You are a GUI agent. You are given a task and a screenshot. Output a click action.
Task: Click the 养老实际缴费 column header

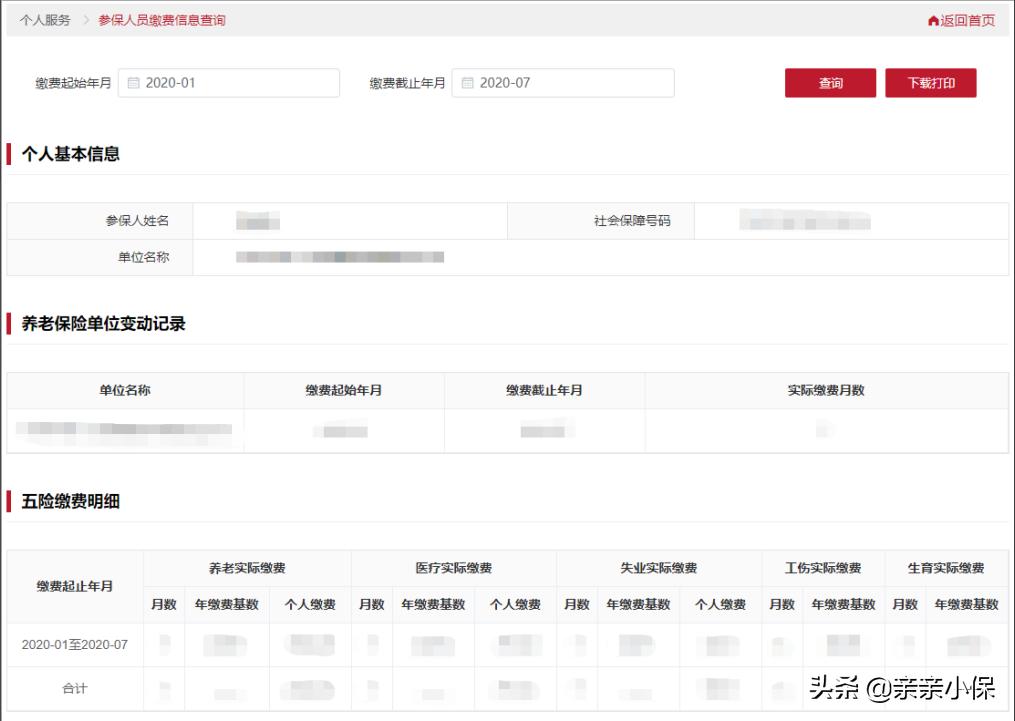[x=246, y=566]
